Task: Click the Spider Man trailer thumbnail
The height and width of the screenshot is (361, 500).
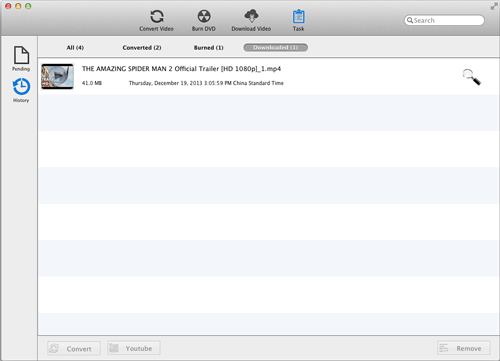Action: coord(57,76)
